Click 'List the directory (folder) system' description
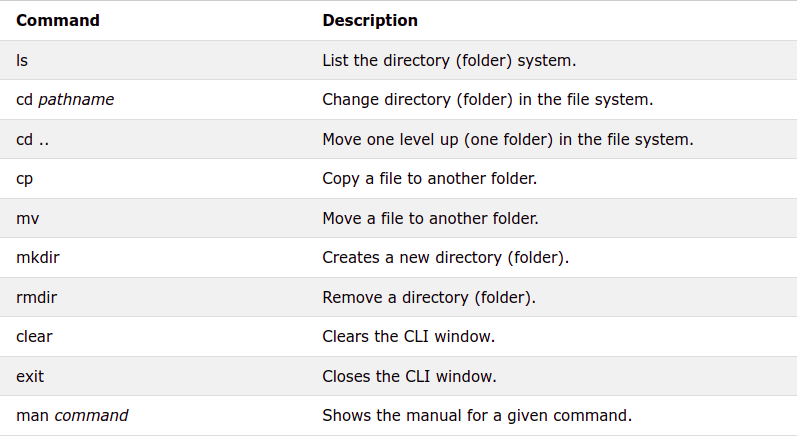This screenshot has height=437, width=797. (449, 60)
